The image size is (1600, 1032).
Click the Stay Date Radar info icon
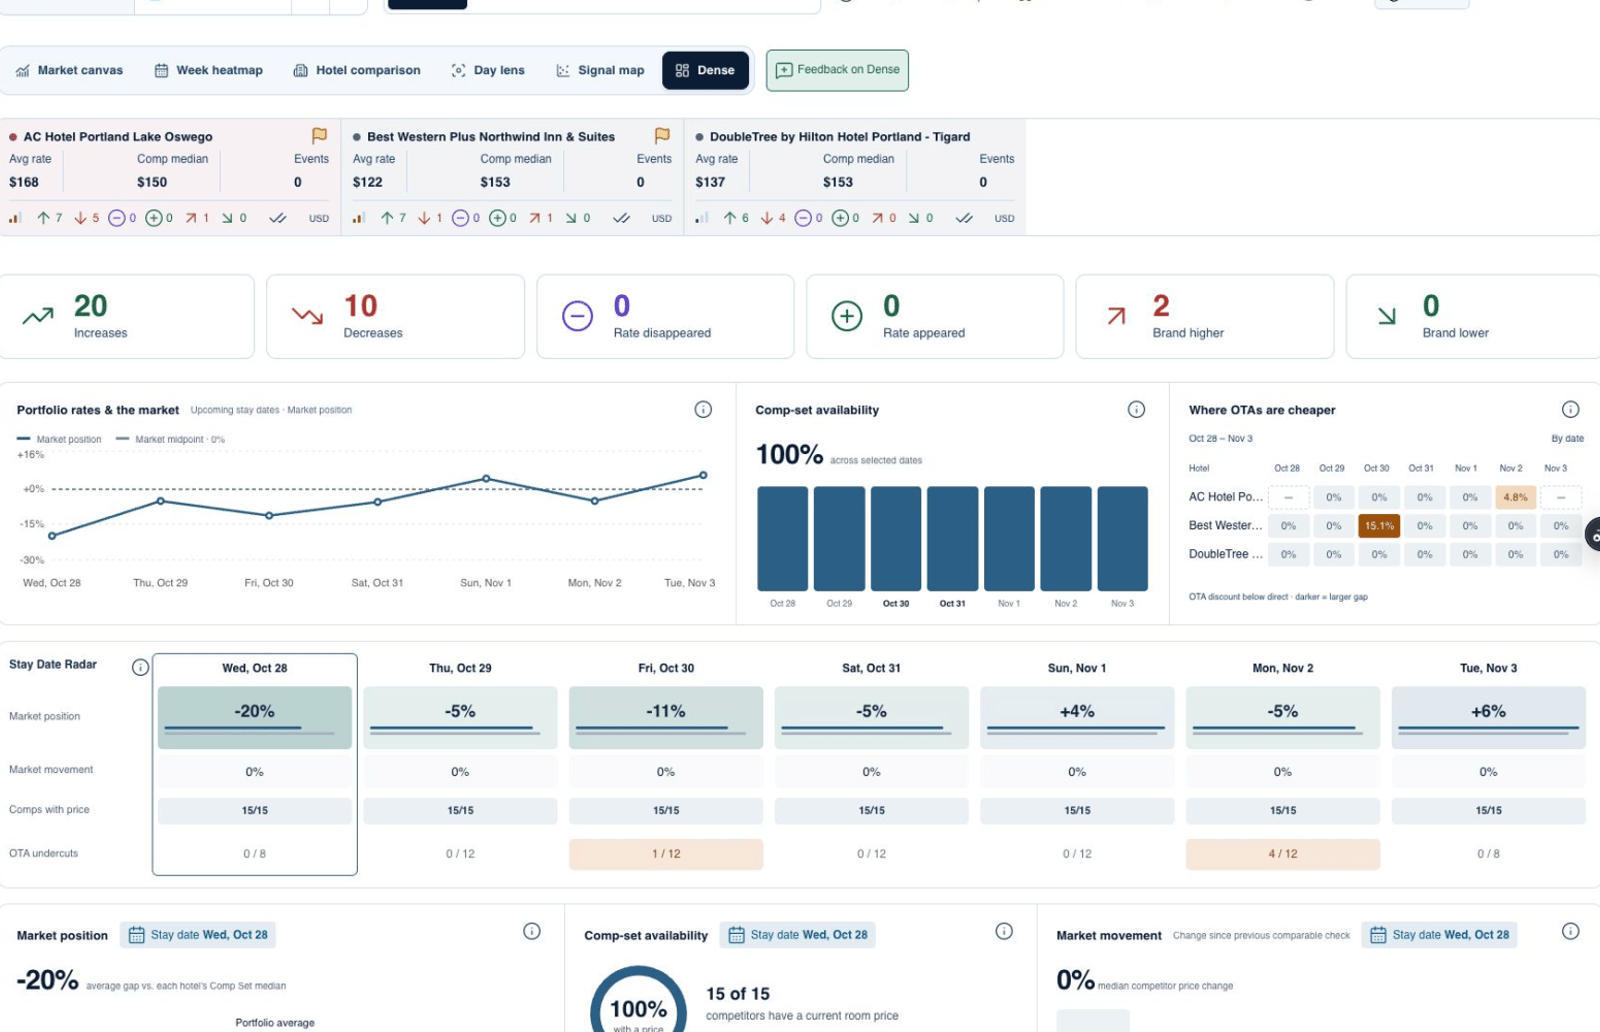[140, 667]
